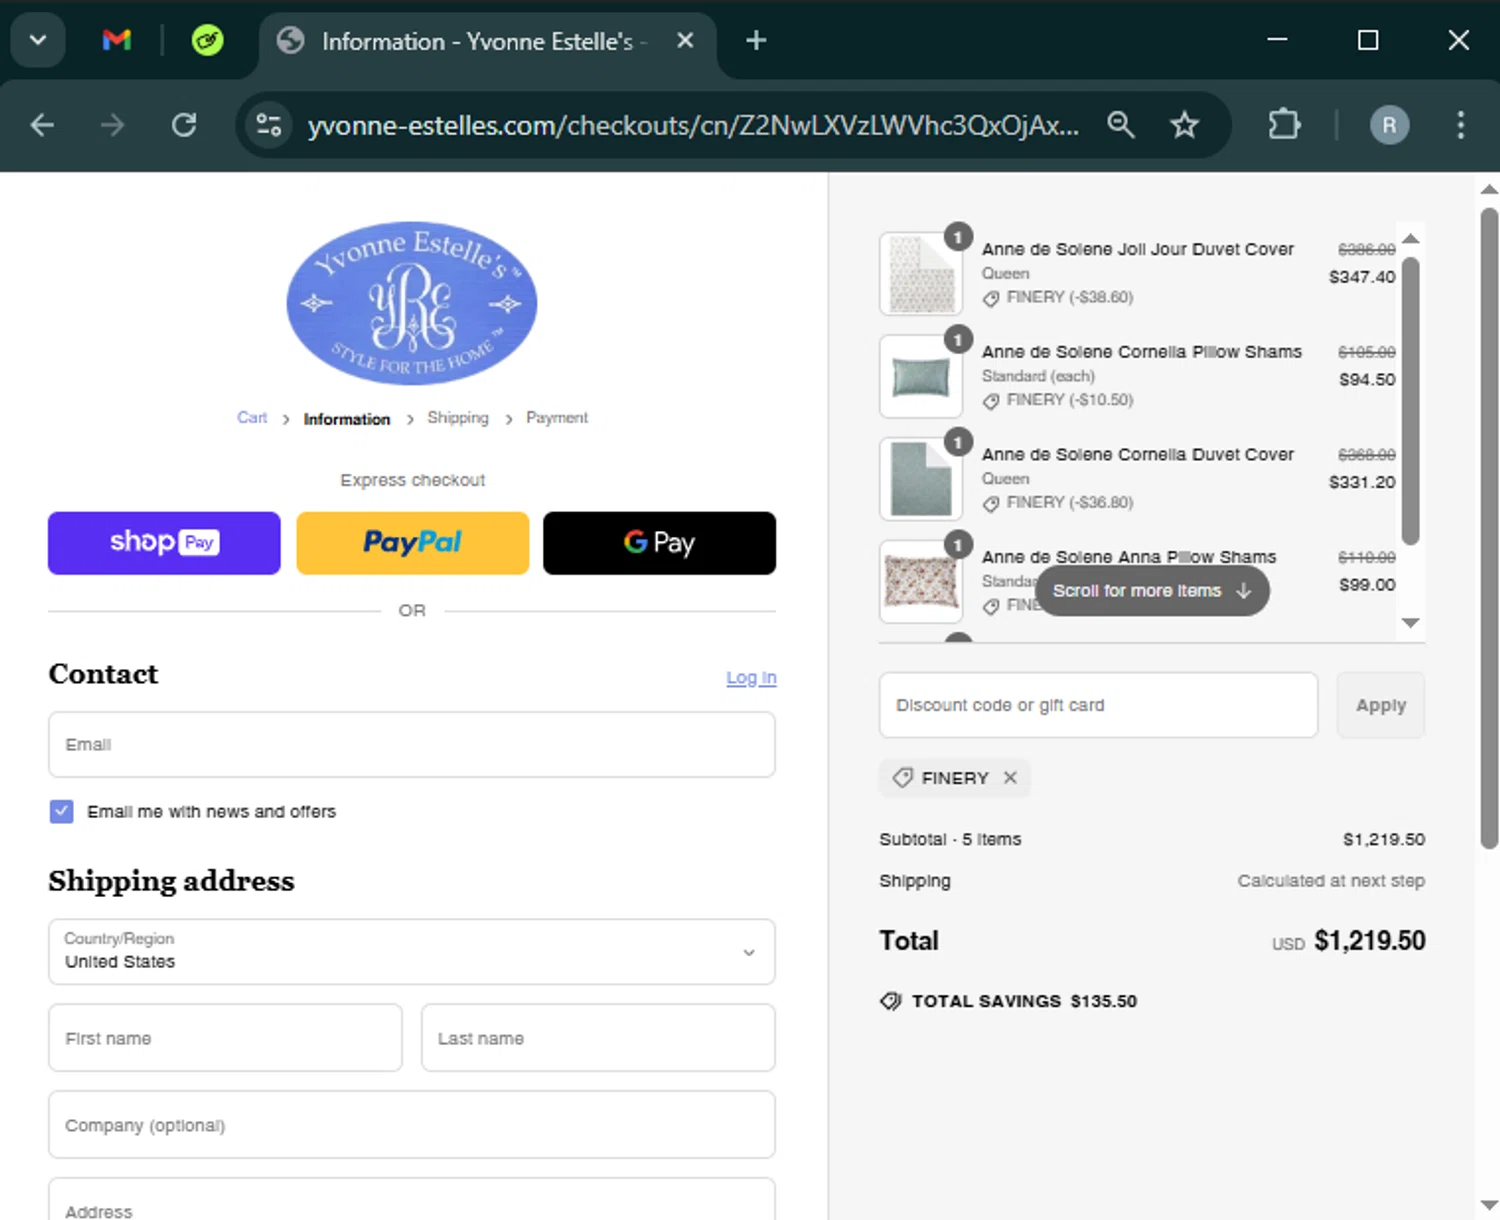1500x1220 pixels.
Task: Check out with Shop Pay
Action: 164,543
